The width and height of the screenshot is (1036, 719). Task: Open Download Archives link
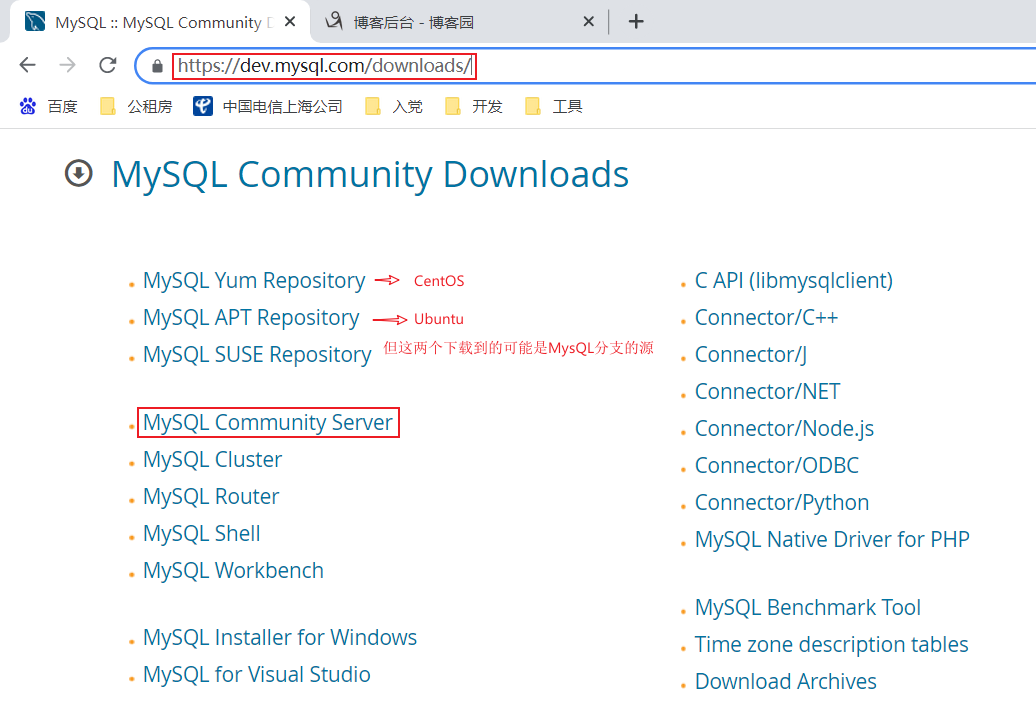point(786,681)
